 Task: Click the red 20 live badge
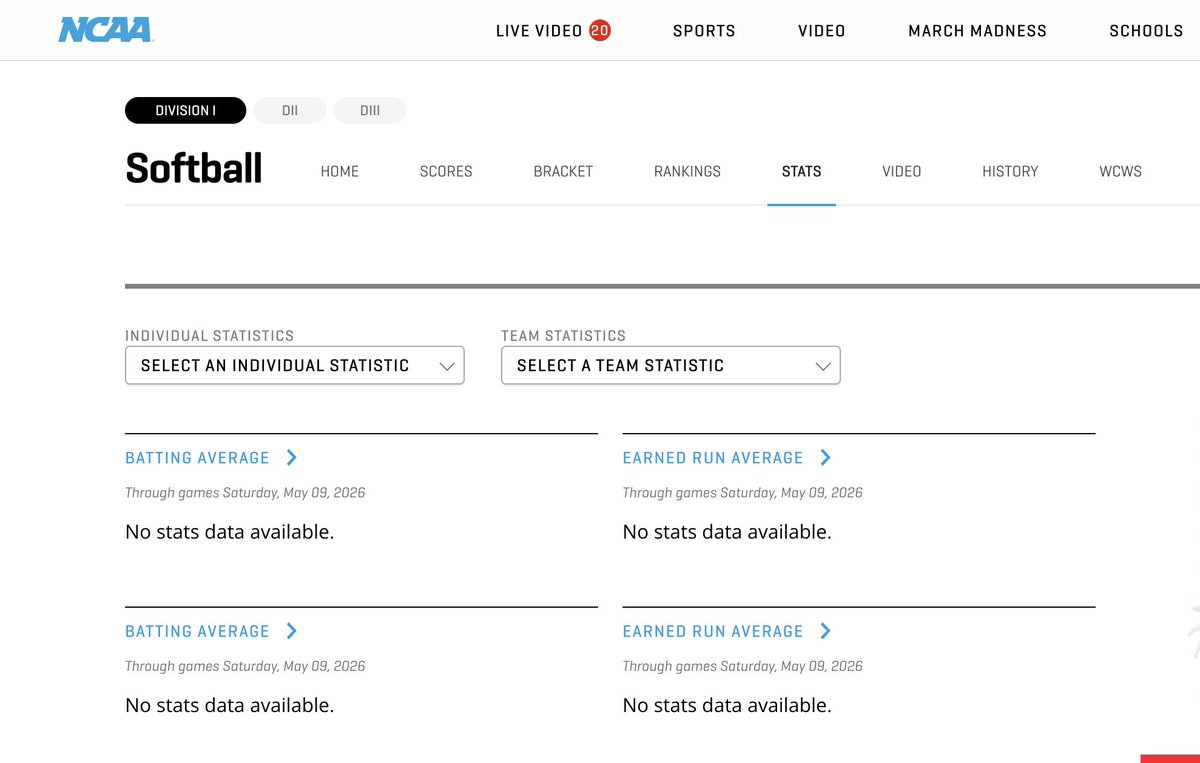(600, 30)
